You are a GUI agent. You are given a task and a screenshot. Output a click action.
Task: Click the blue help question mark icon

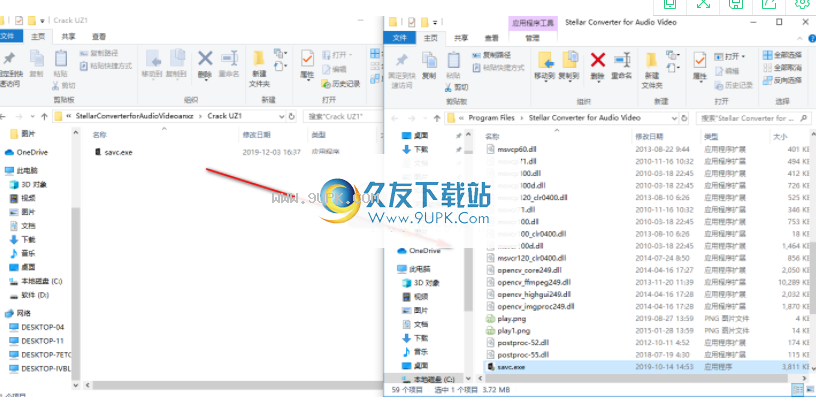pos(811,39)
